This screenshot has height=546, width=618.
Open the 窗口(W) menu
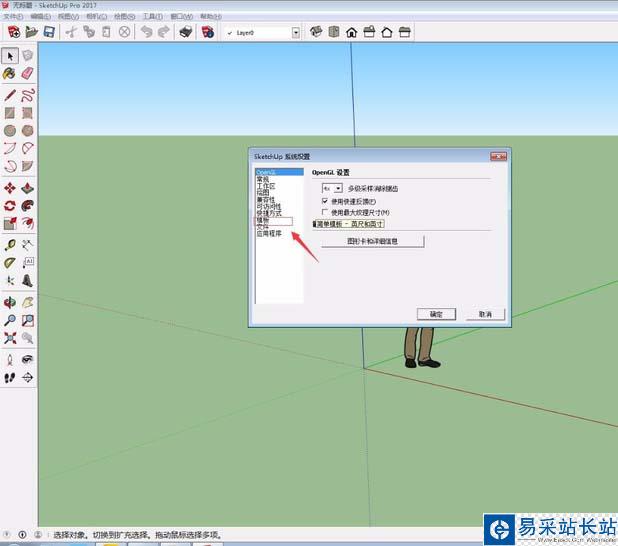pyautogui.click(x=182, y=17)
